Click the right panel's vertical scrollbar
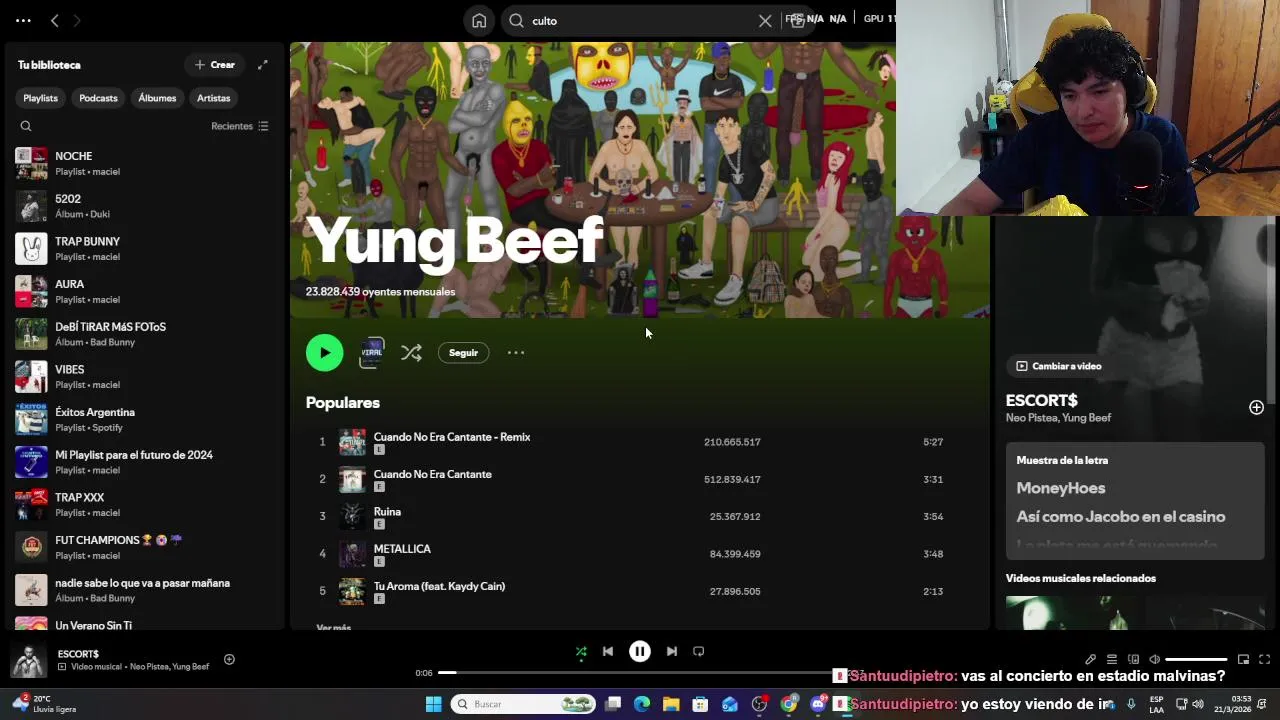 1272,310
